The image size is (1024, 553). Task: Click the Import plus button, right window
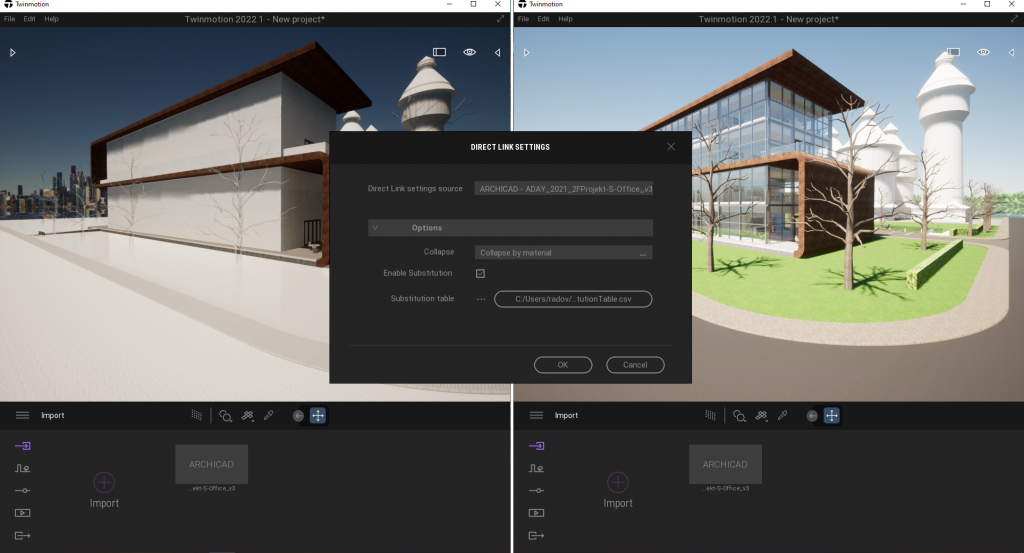coord(618,482)
